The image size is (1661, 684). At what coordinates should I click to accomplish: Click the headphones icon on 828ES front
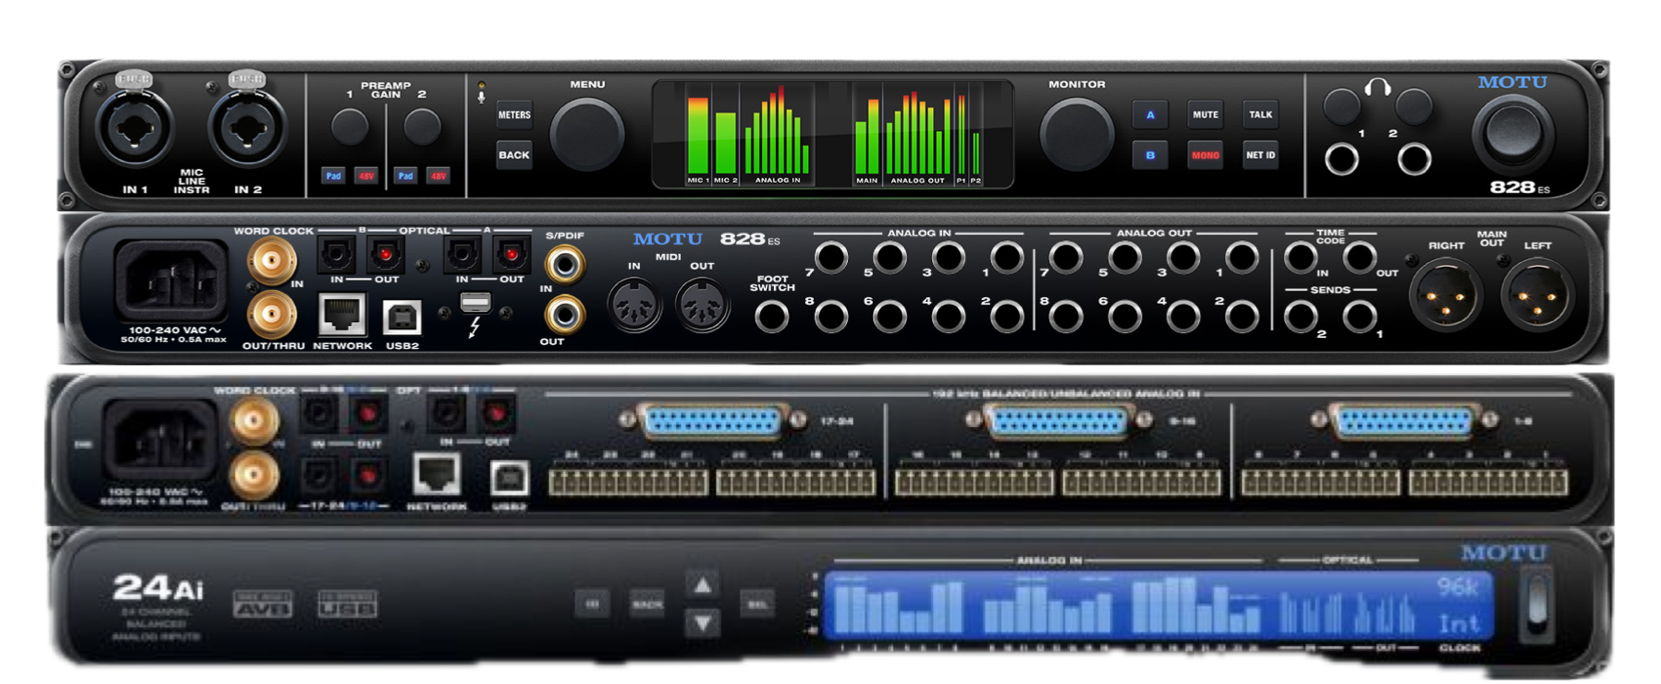coord(1378,87)
